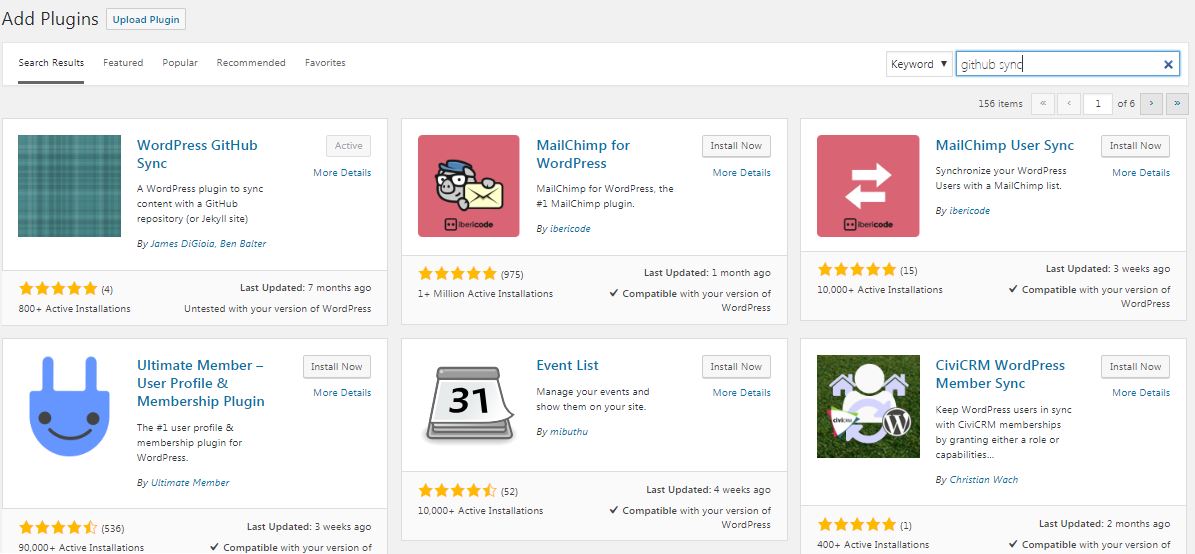Image resolution: width=1195 pixels, height=554 pixels.
Task: Open the Featured plugins tab
Action: coord(123,63)
